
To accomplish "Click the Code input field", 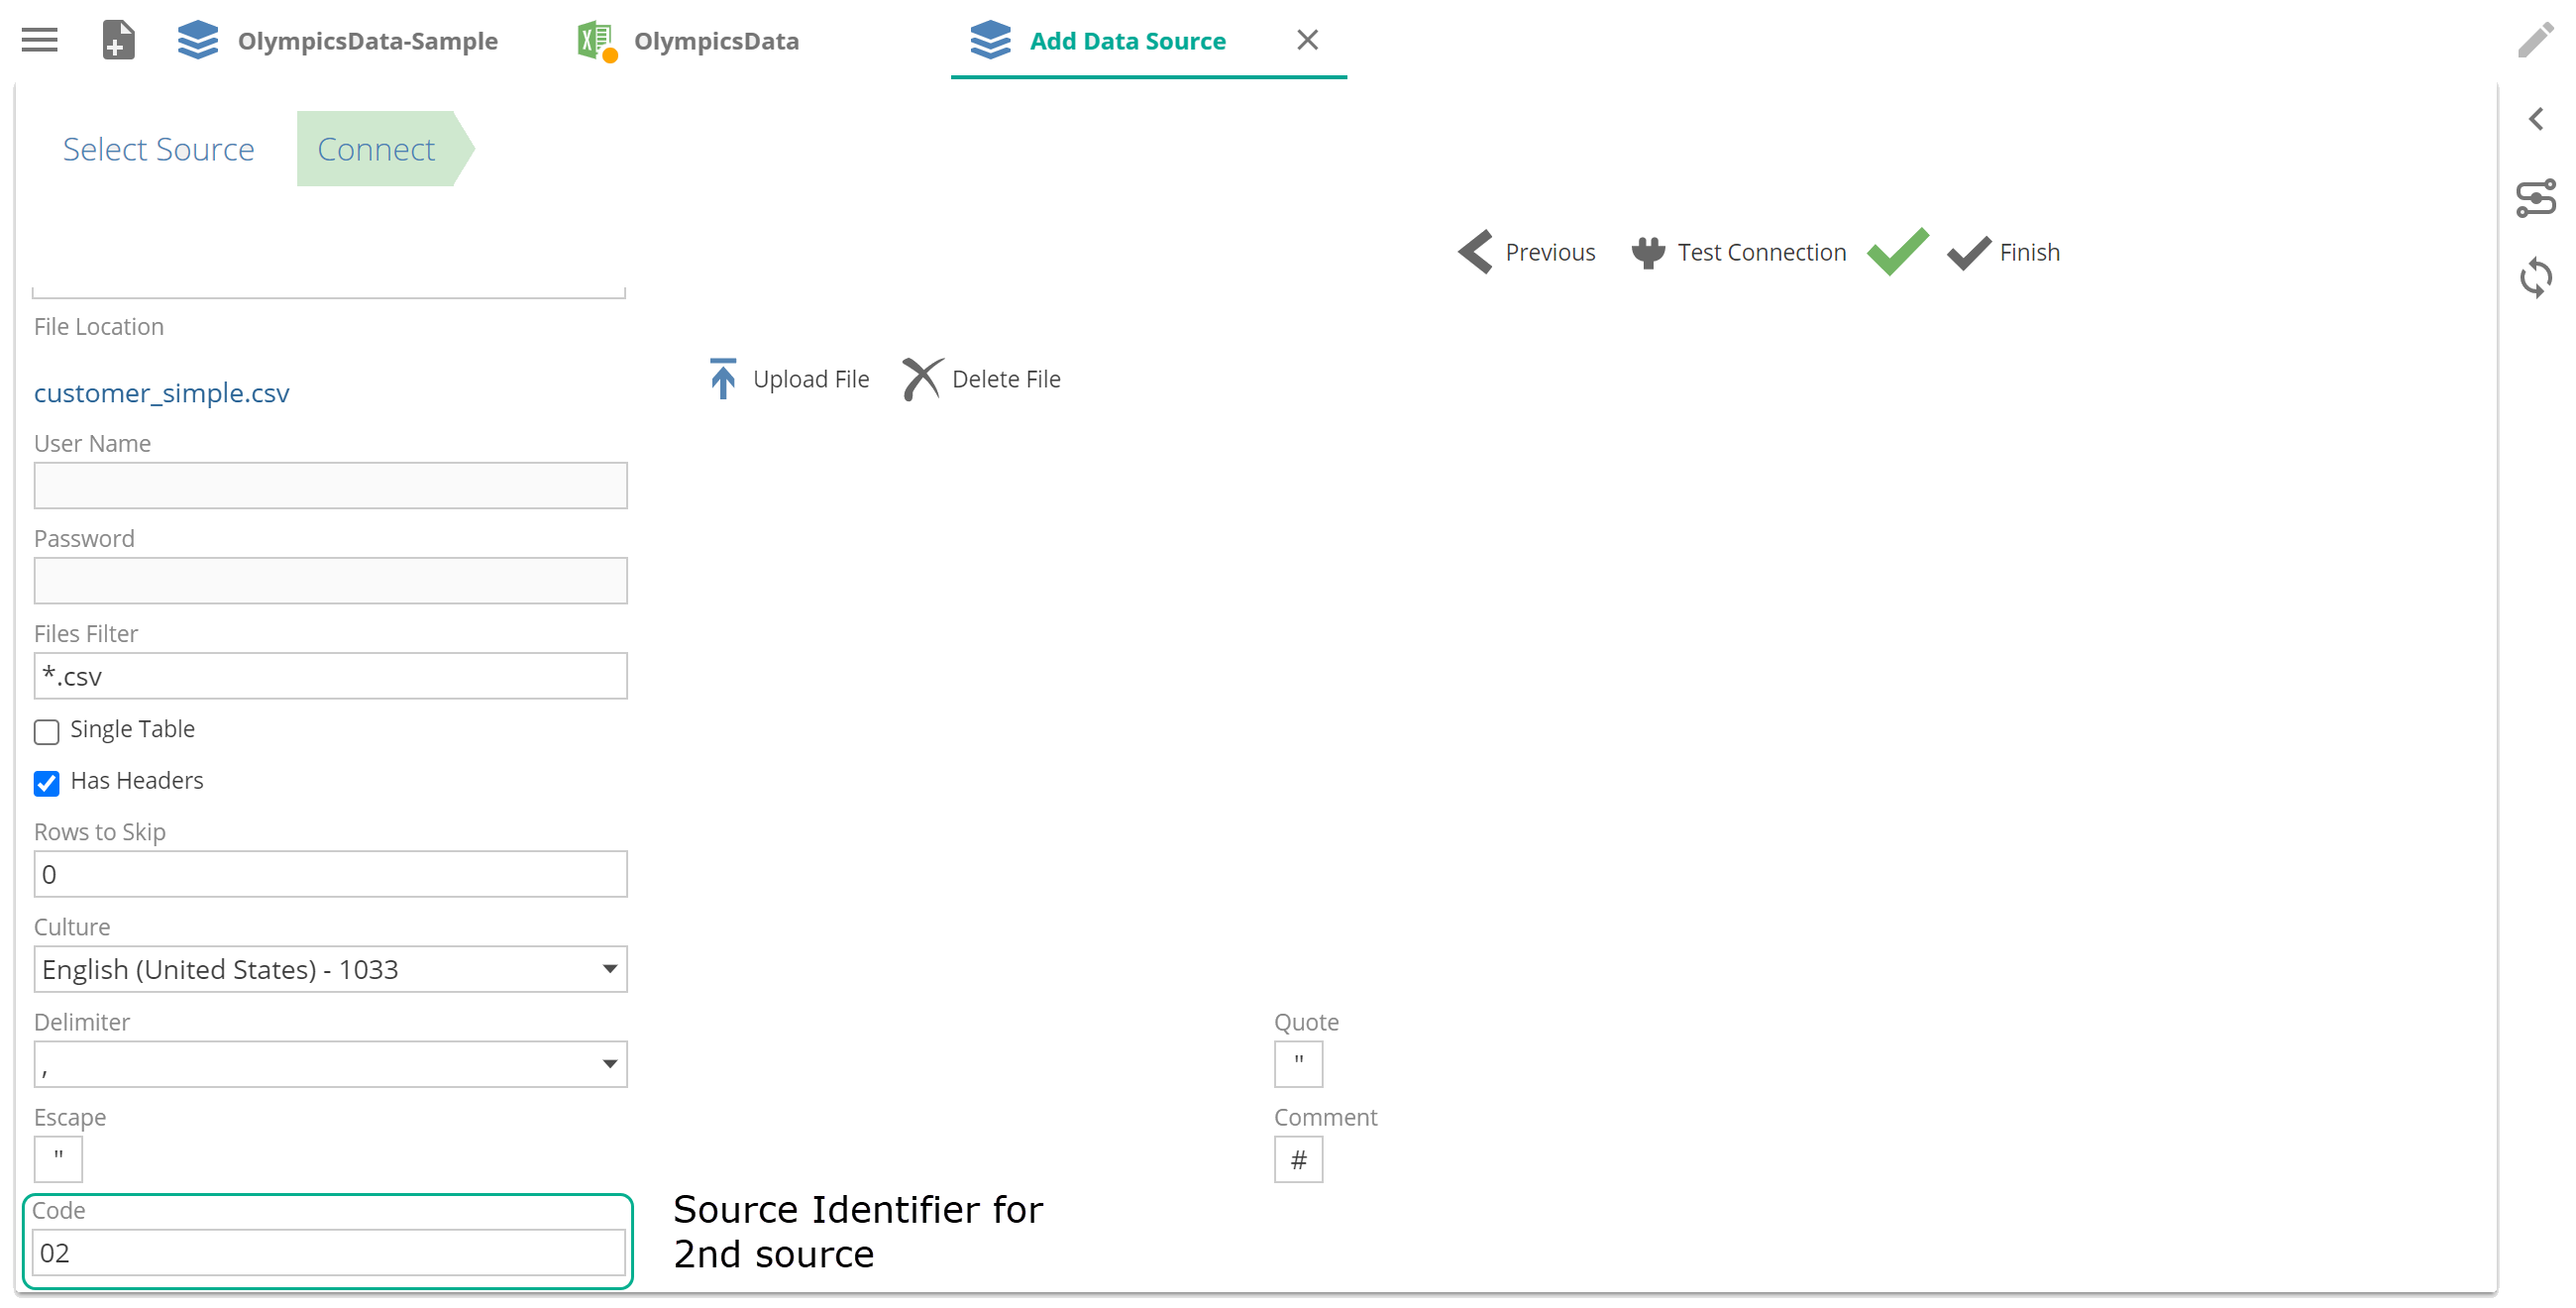I will point(330,1252).
